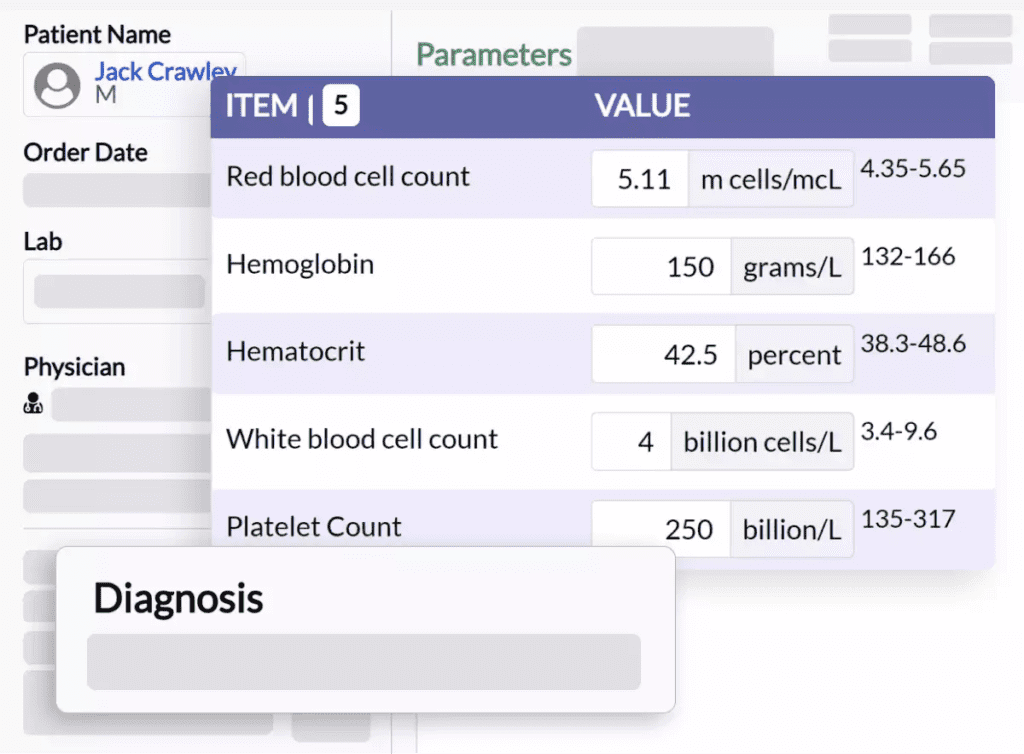Click the item count badge 5
Viewport: 1024px width, 754px height.
pos(341,106)
